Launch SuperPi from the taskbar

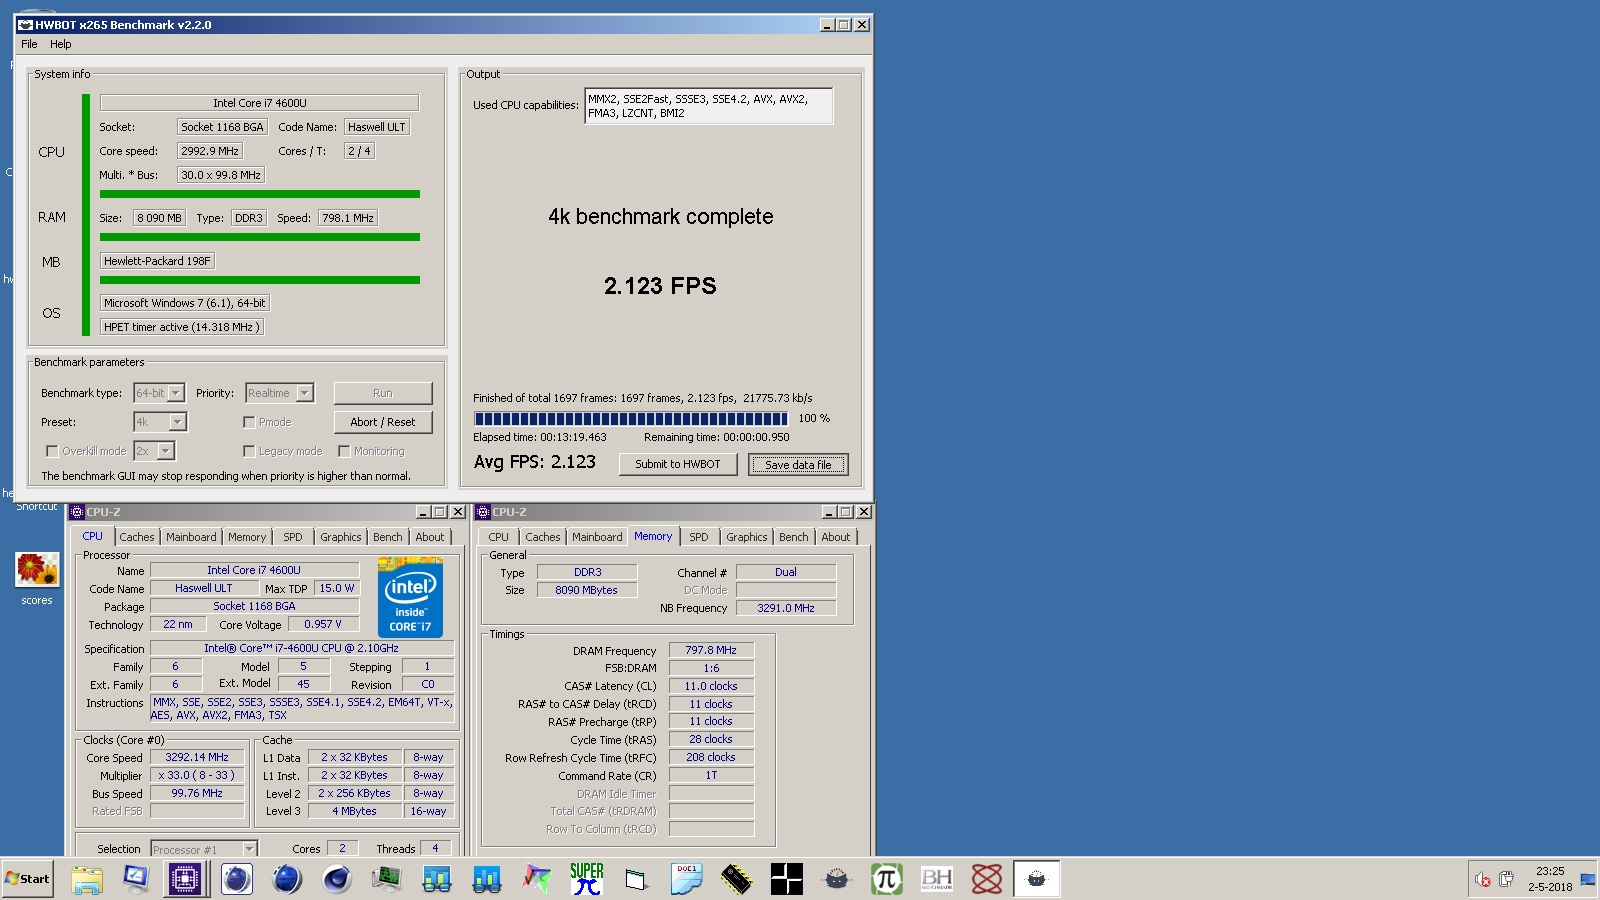587,879
